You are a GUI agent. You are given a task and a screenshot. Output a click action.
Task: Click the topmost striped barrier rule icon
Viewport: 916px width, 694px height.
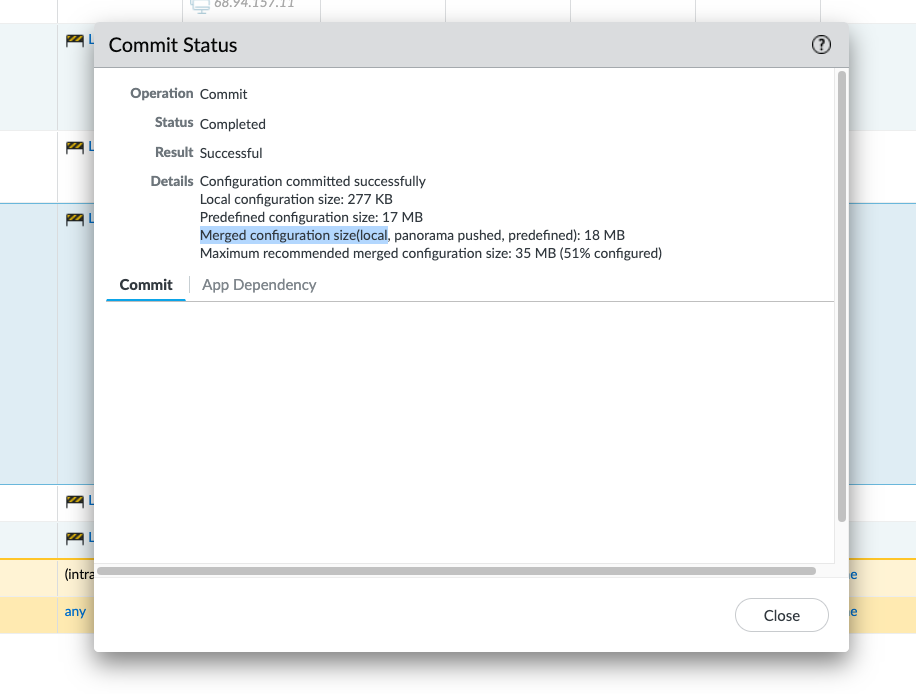coord(75,41)
